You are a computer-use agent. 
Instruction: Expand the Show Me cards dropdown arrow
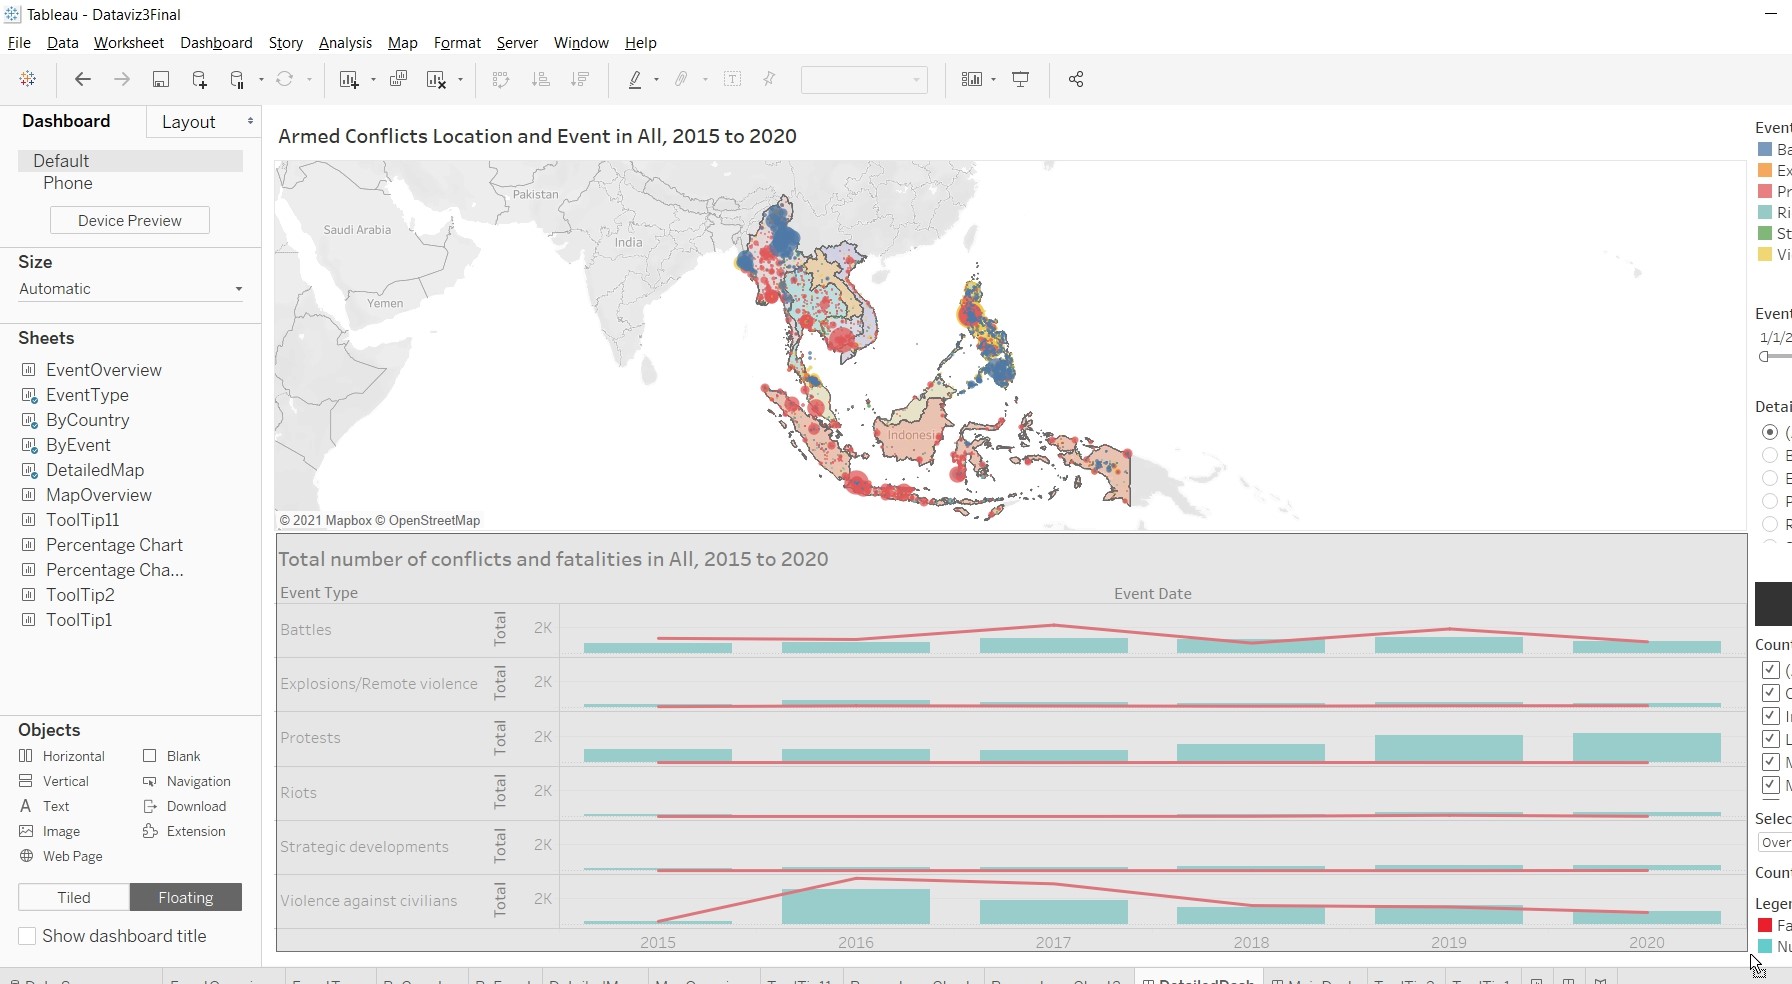tap(993, 80)
